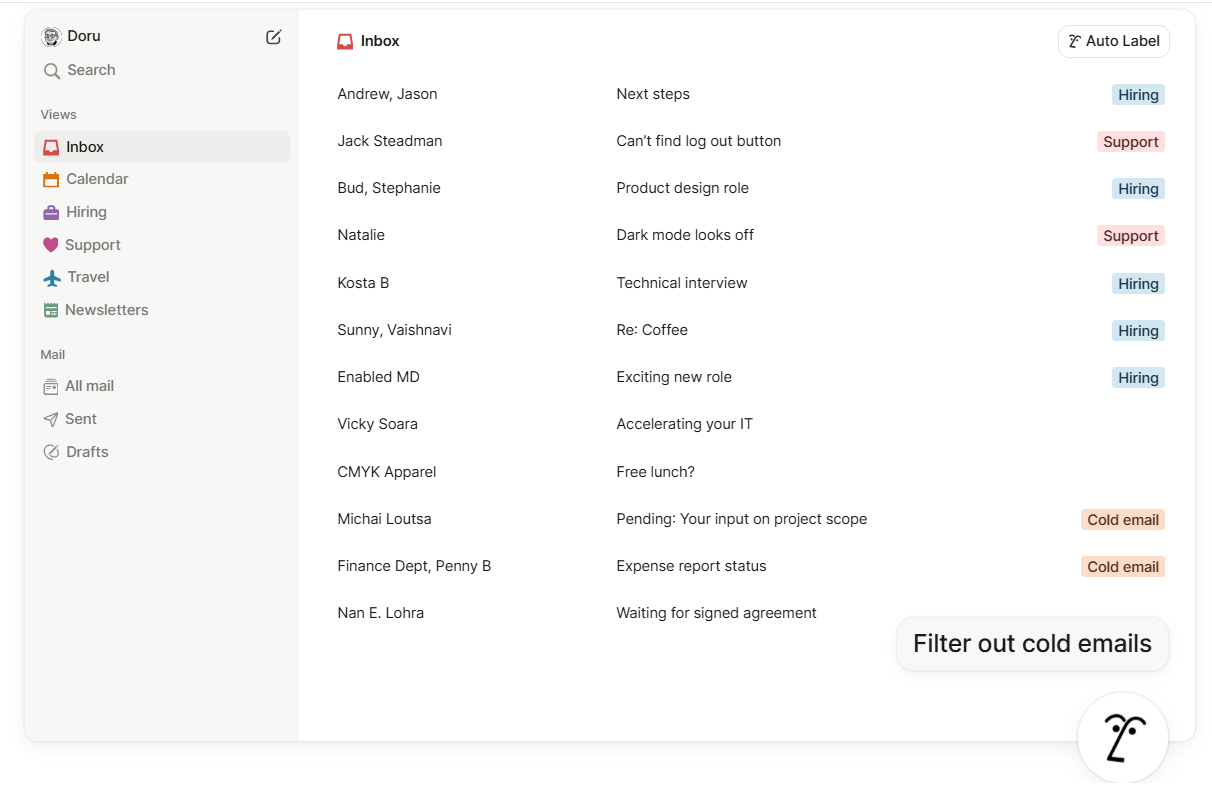The width and height of the screenshot is (1212, 791).
Task: Click the Auto Label button
Action: [x=1113, y=41]
